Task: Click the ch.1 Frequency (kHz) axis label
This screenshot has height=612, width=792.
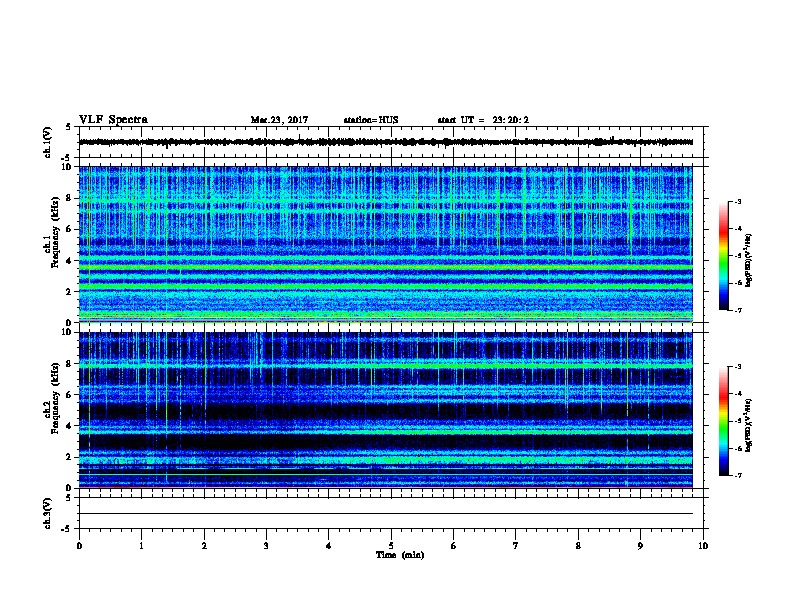Action: pos(52,233)
